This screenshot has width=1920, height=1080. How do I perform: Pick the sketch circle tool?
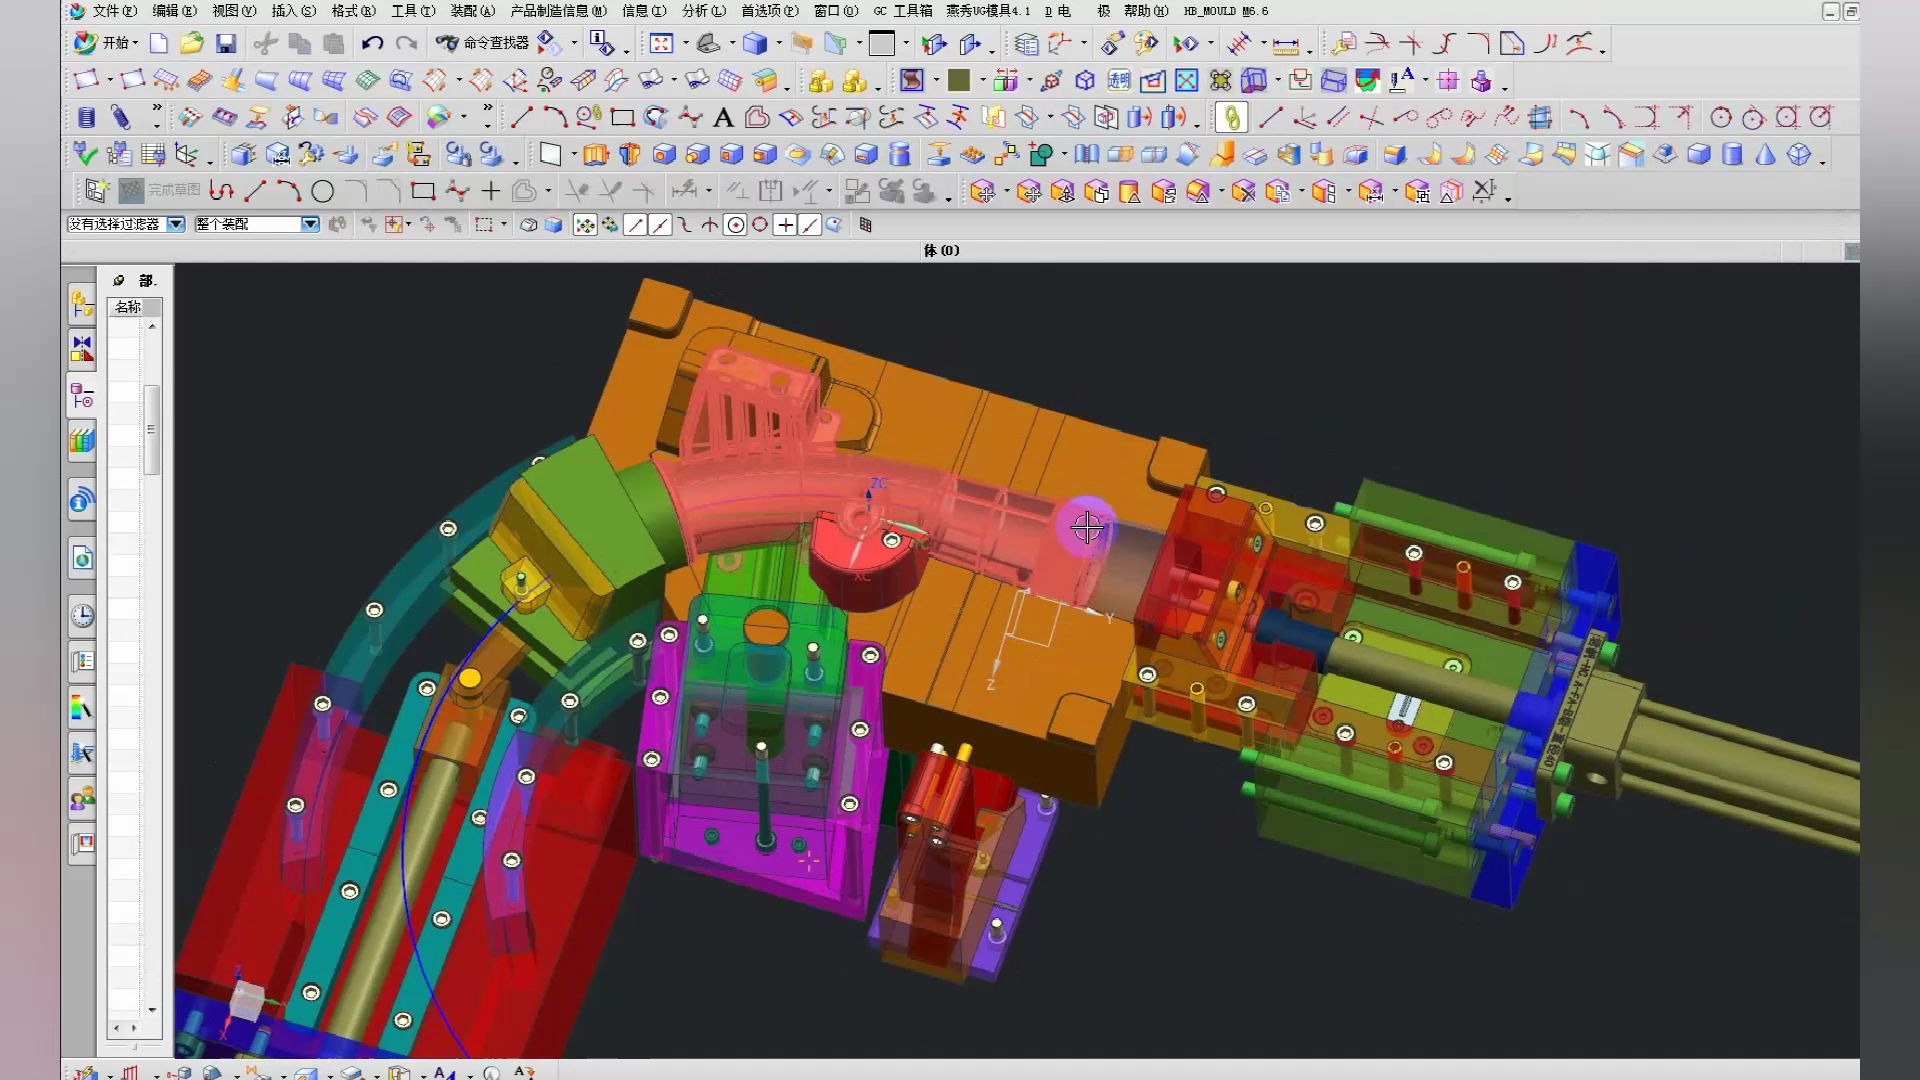322,191
